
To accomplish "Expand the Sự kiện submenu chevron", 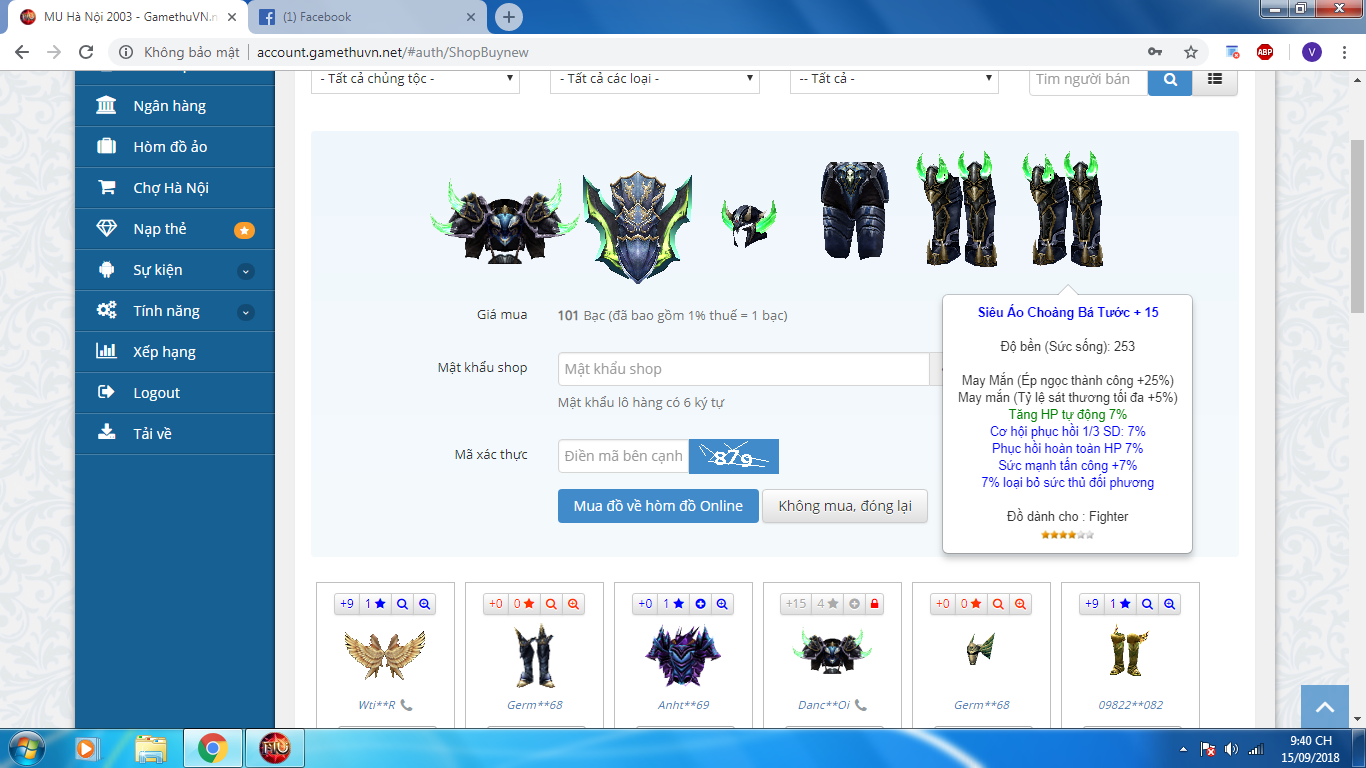I will [246, 271].
